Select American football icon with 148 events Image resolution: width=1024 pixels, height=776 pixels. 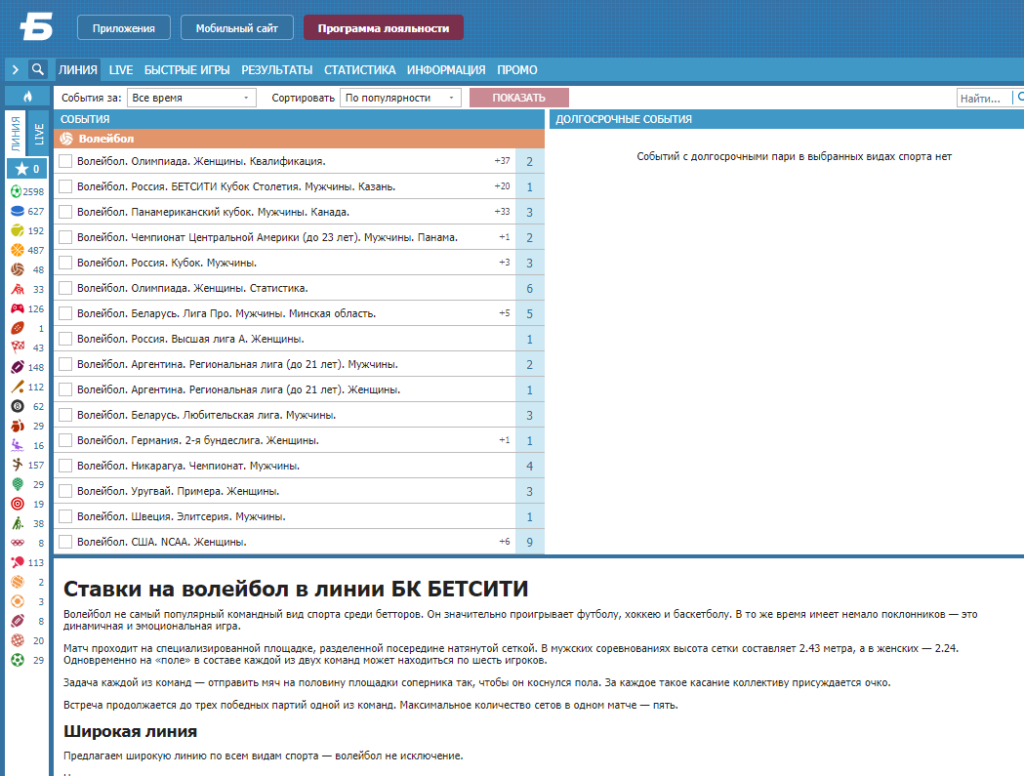(18, 367)
